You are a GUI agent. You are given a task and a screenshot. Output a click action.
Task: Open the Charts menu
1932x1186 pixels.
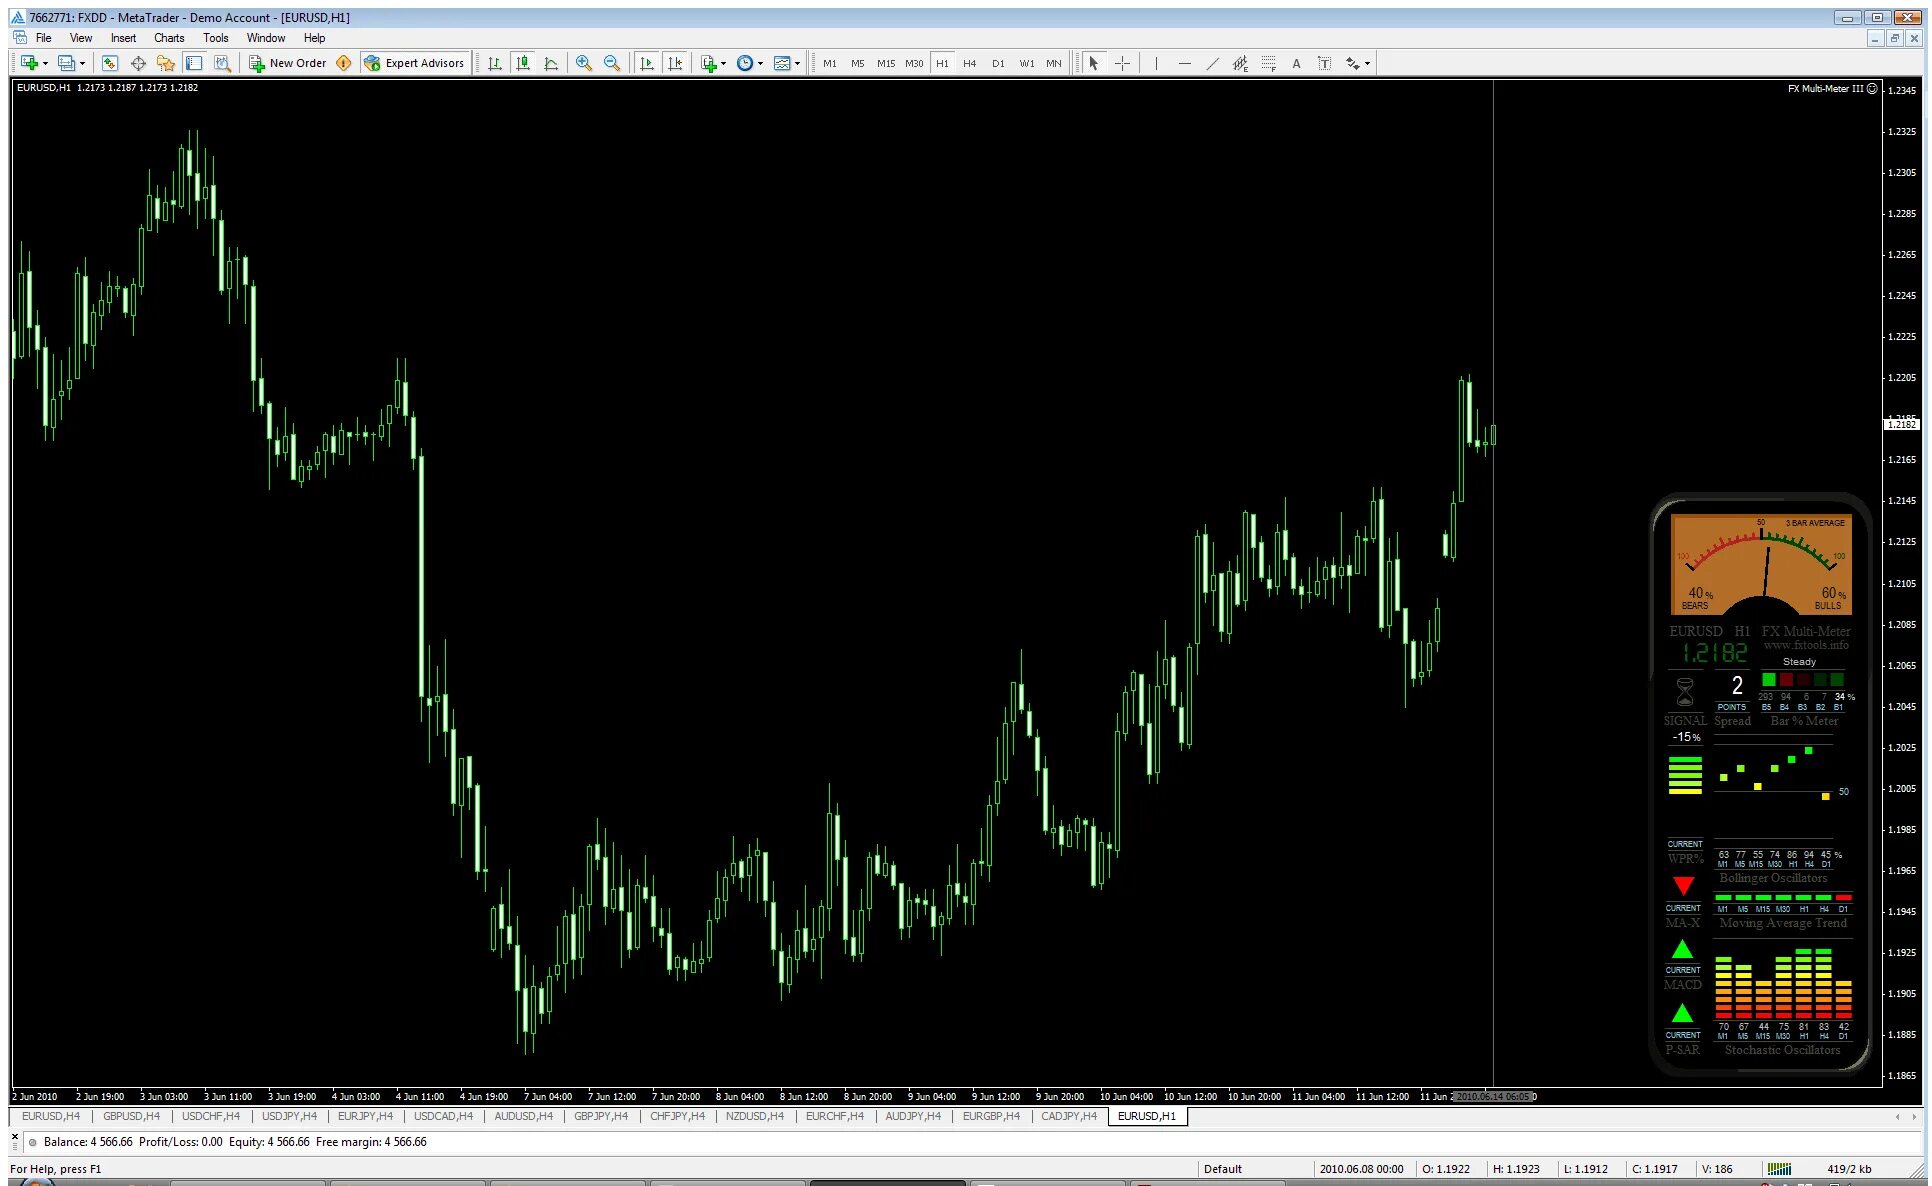[169, 37]
